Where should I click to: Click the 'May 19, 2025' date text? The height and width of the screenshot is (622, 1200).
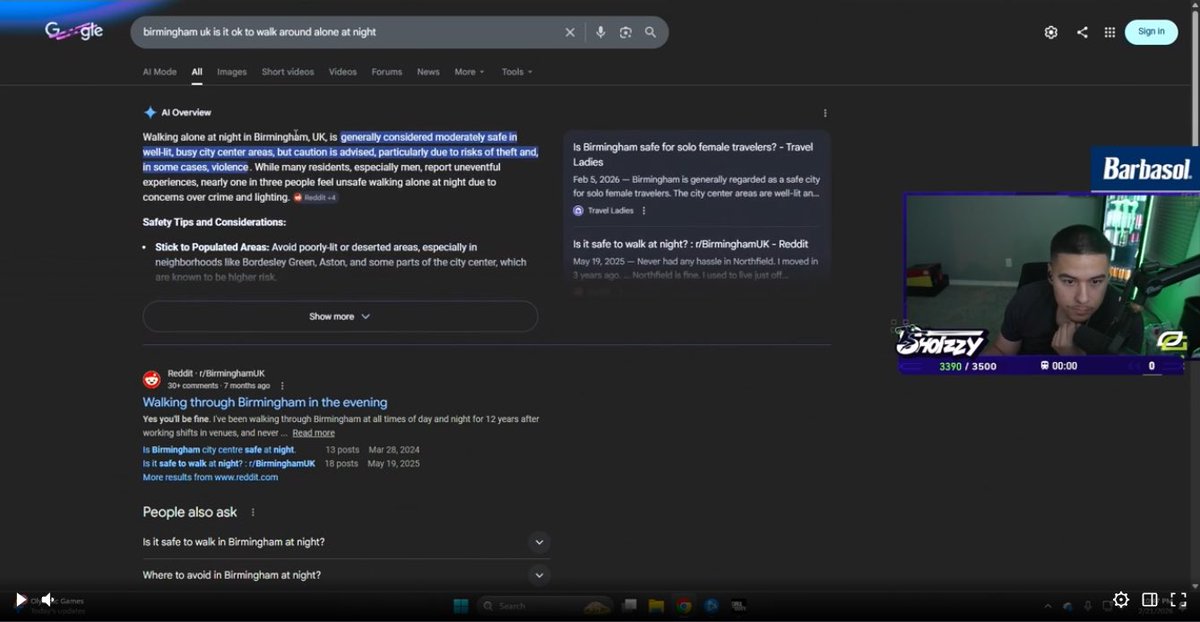point(393,464)
